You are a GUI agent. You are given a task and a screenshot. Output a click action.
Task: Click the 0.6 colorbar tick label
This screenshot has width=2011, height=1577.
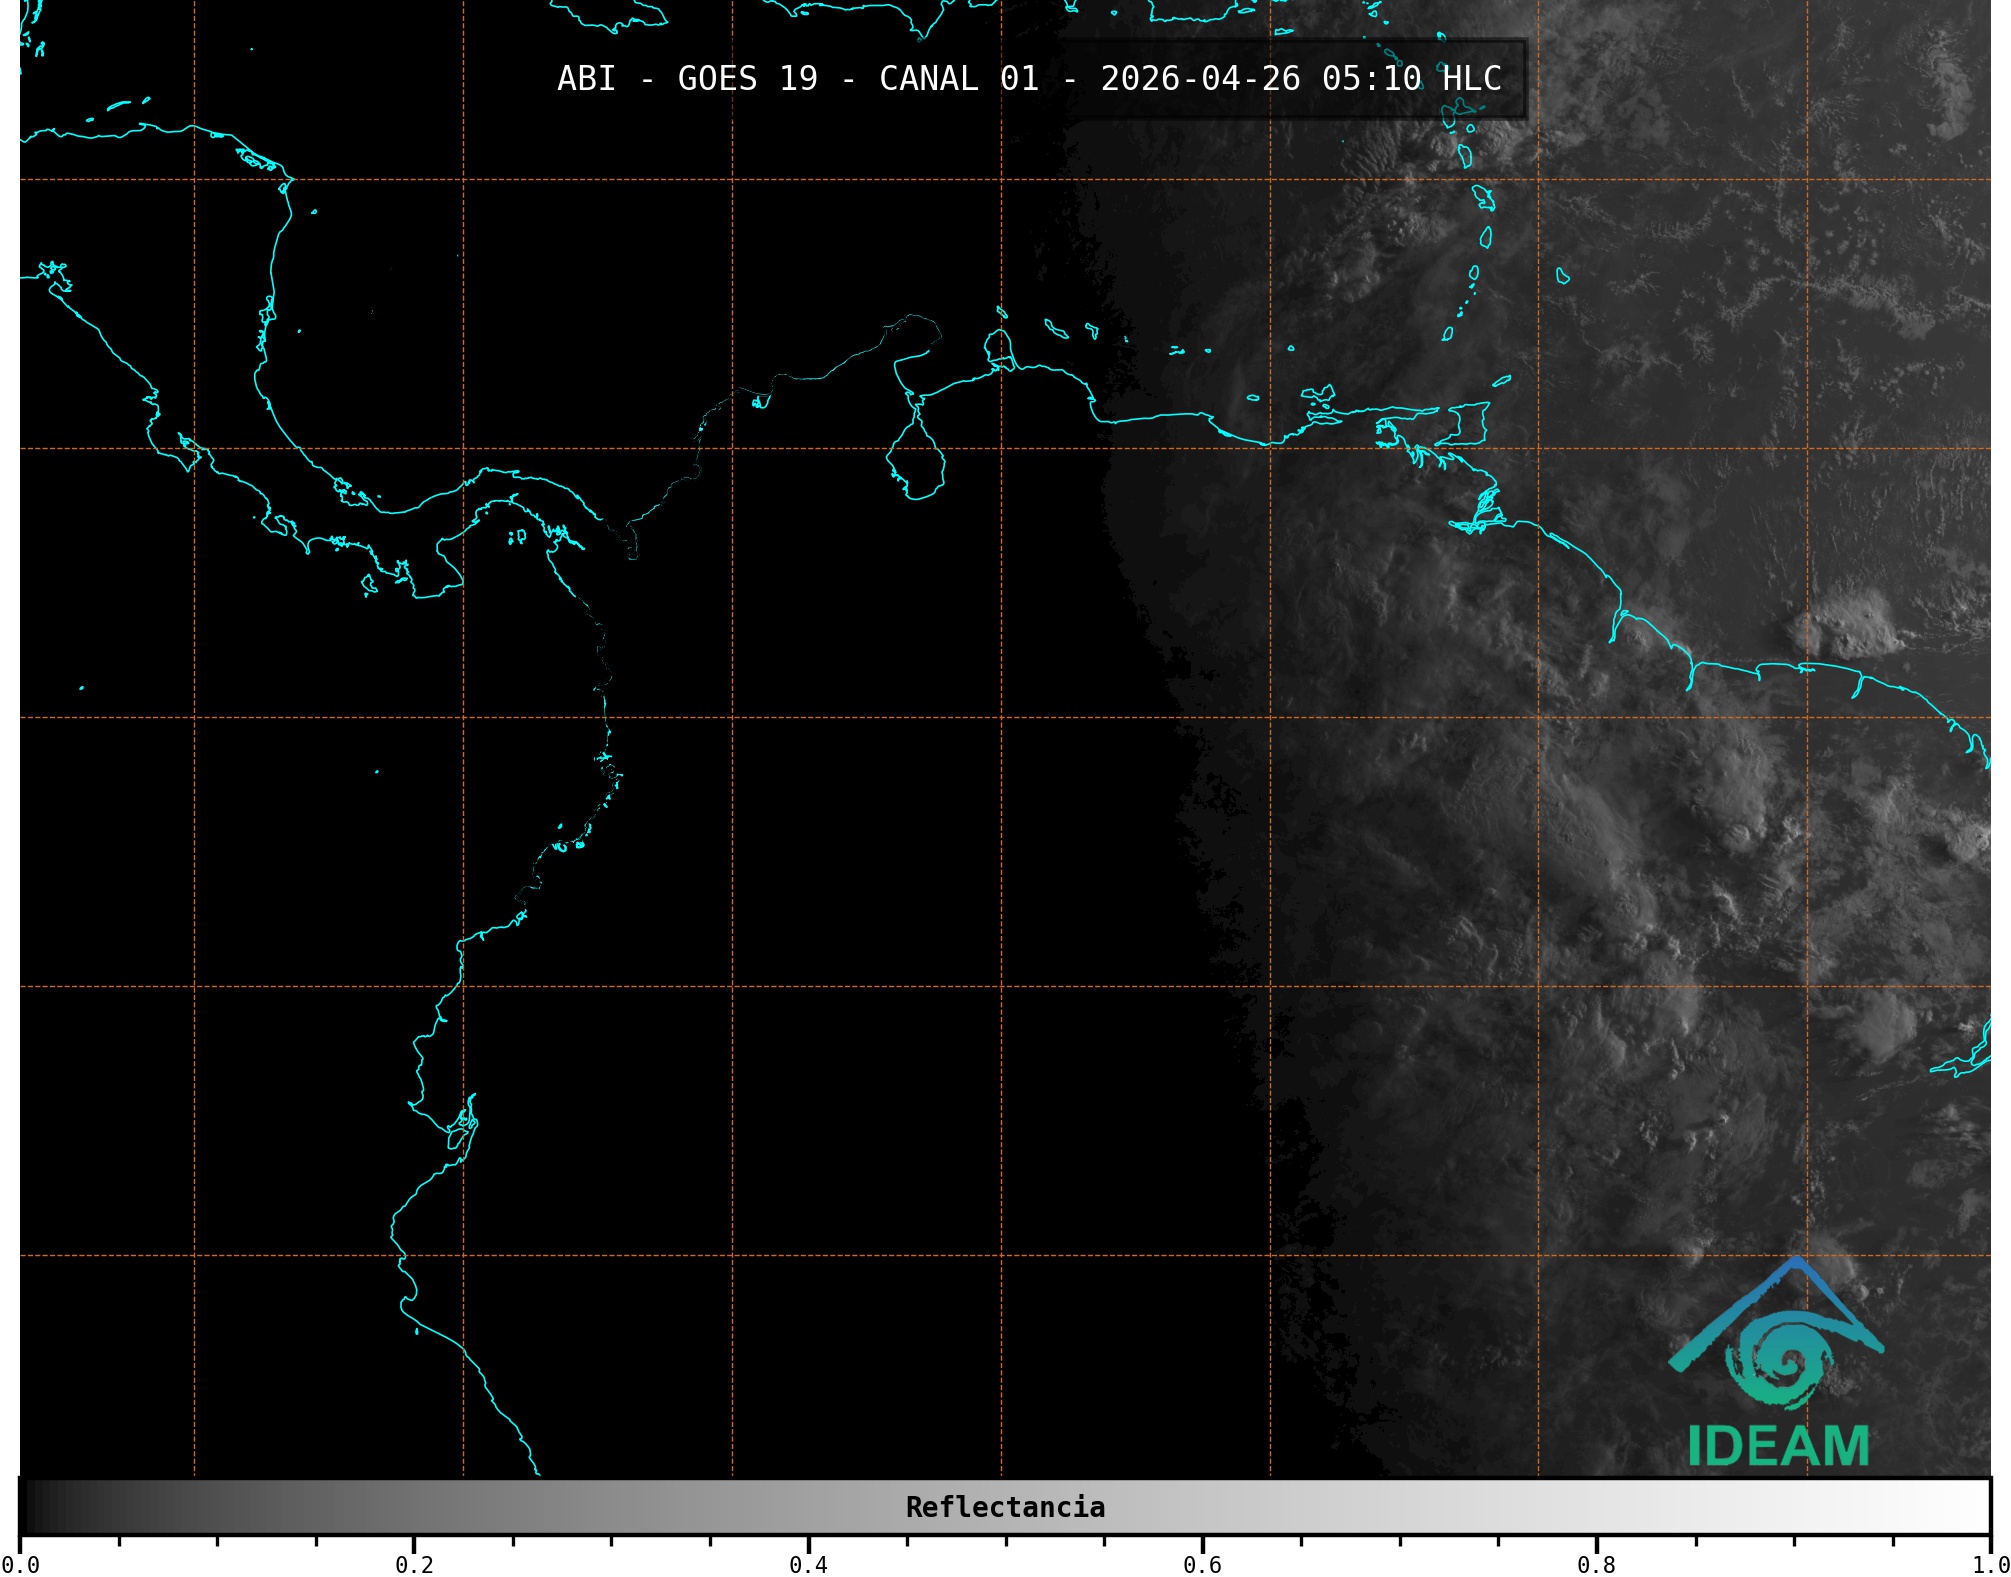pos(1202,1565)
